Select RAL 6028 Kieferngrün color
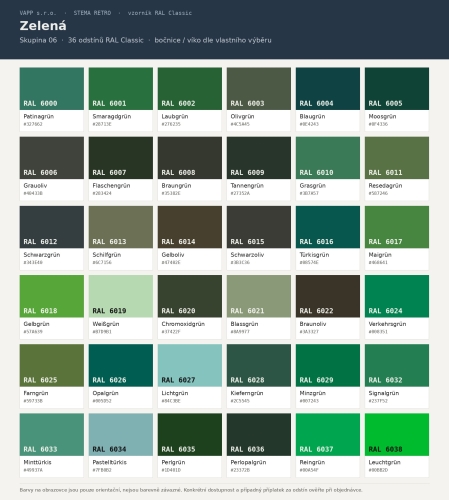 [x=259, y=365]
